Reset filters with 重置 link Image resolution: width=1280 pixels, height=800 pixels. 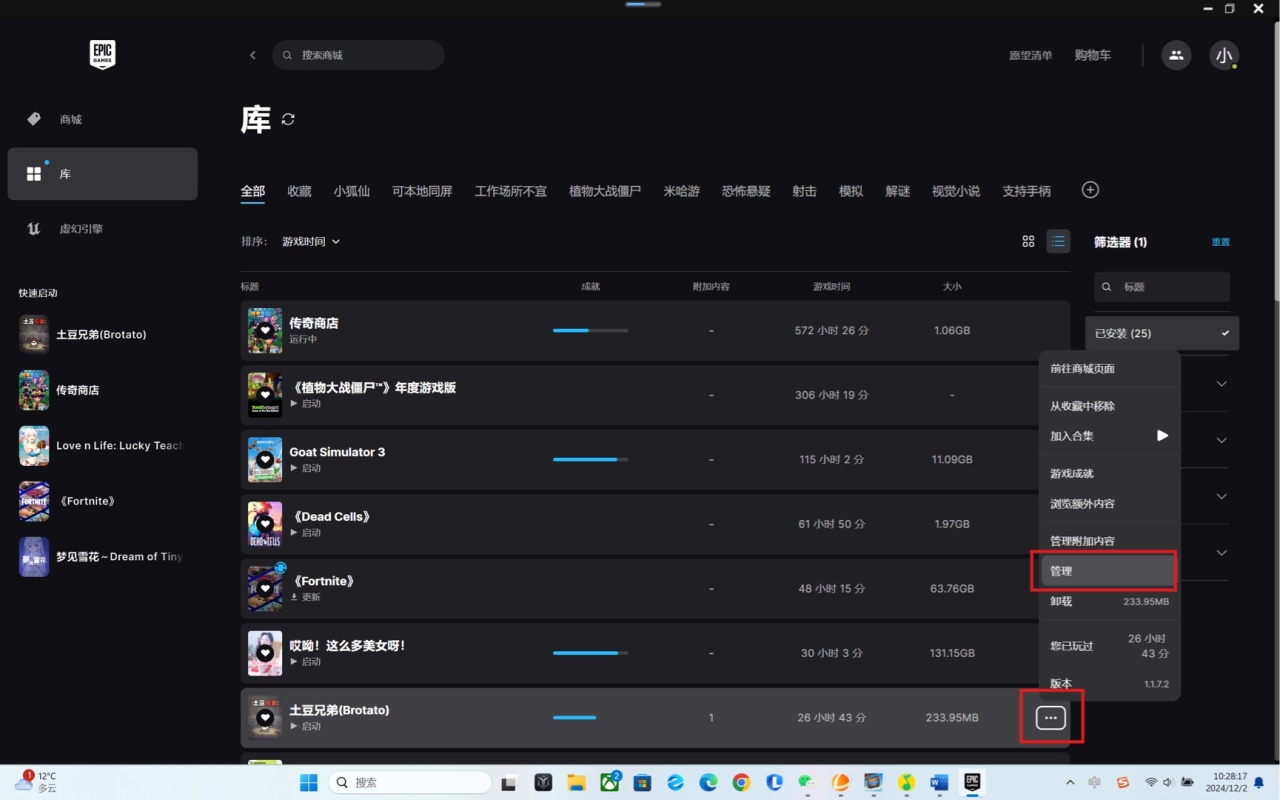(1221, 242)
